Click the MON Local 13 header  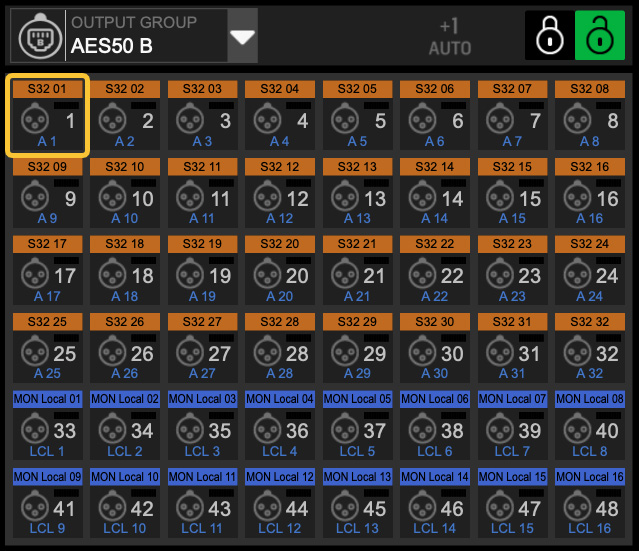click(x=357, y=477)
